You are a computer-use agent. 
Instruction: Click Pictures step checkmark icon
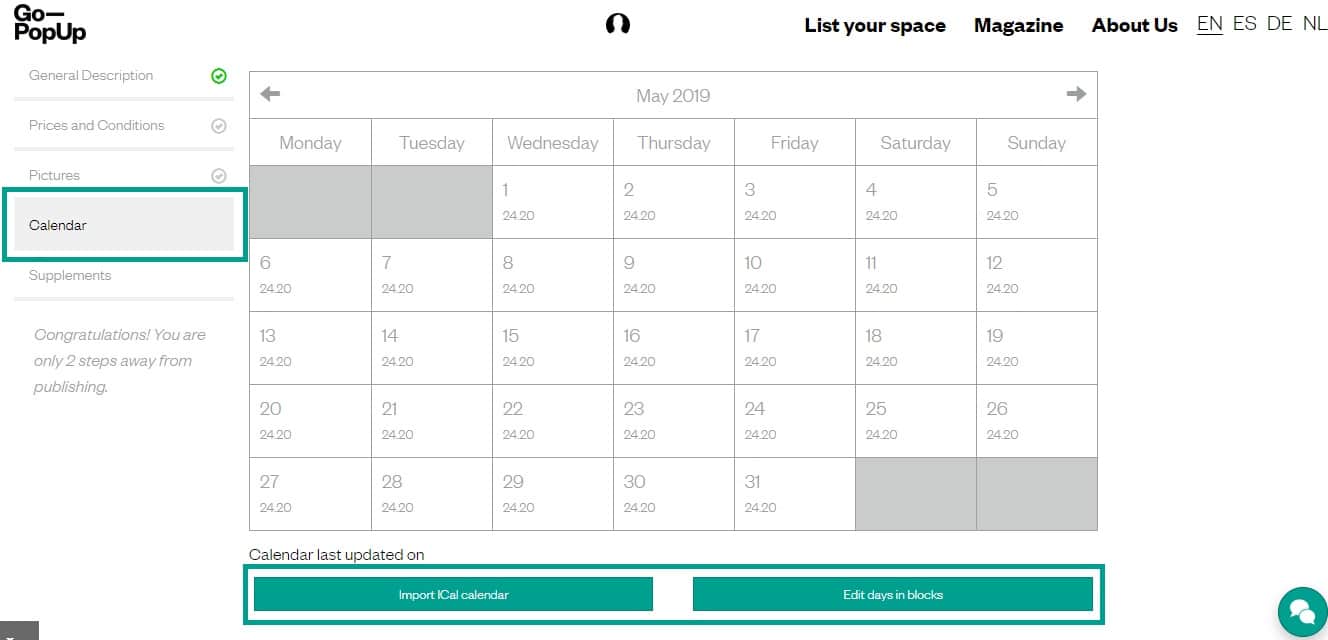pos(219,176)
